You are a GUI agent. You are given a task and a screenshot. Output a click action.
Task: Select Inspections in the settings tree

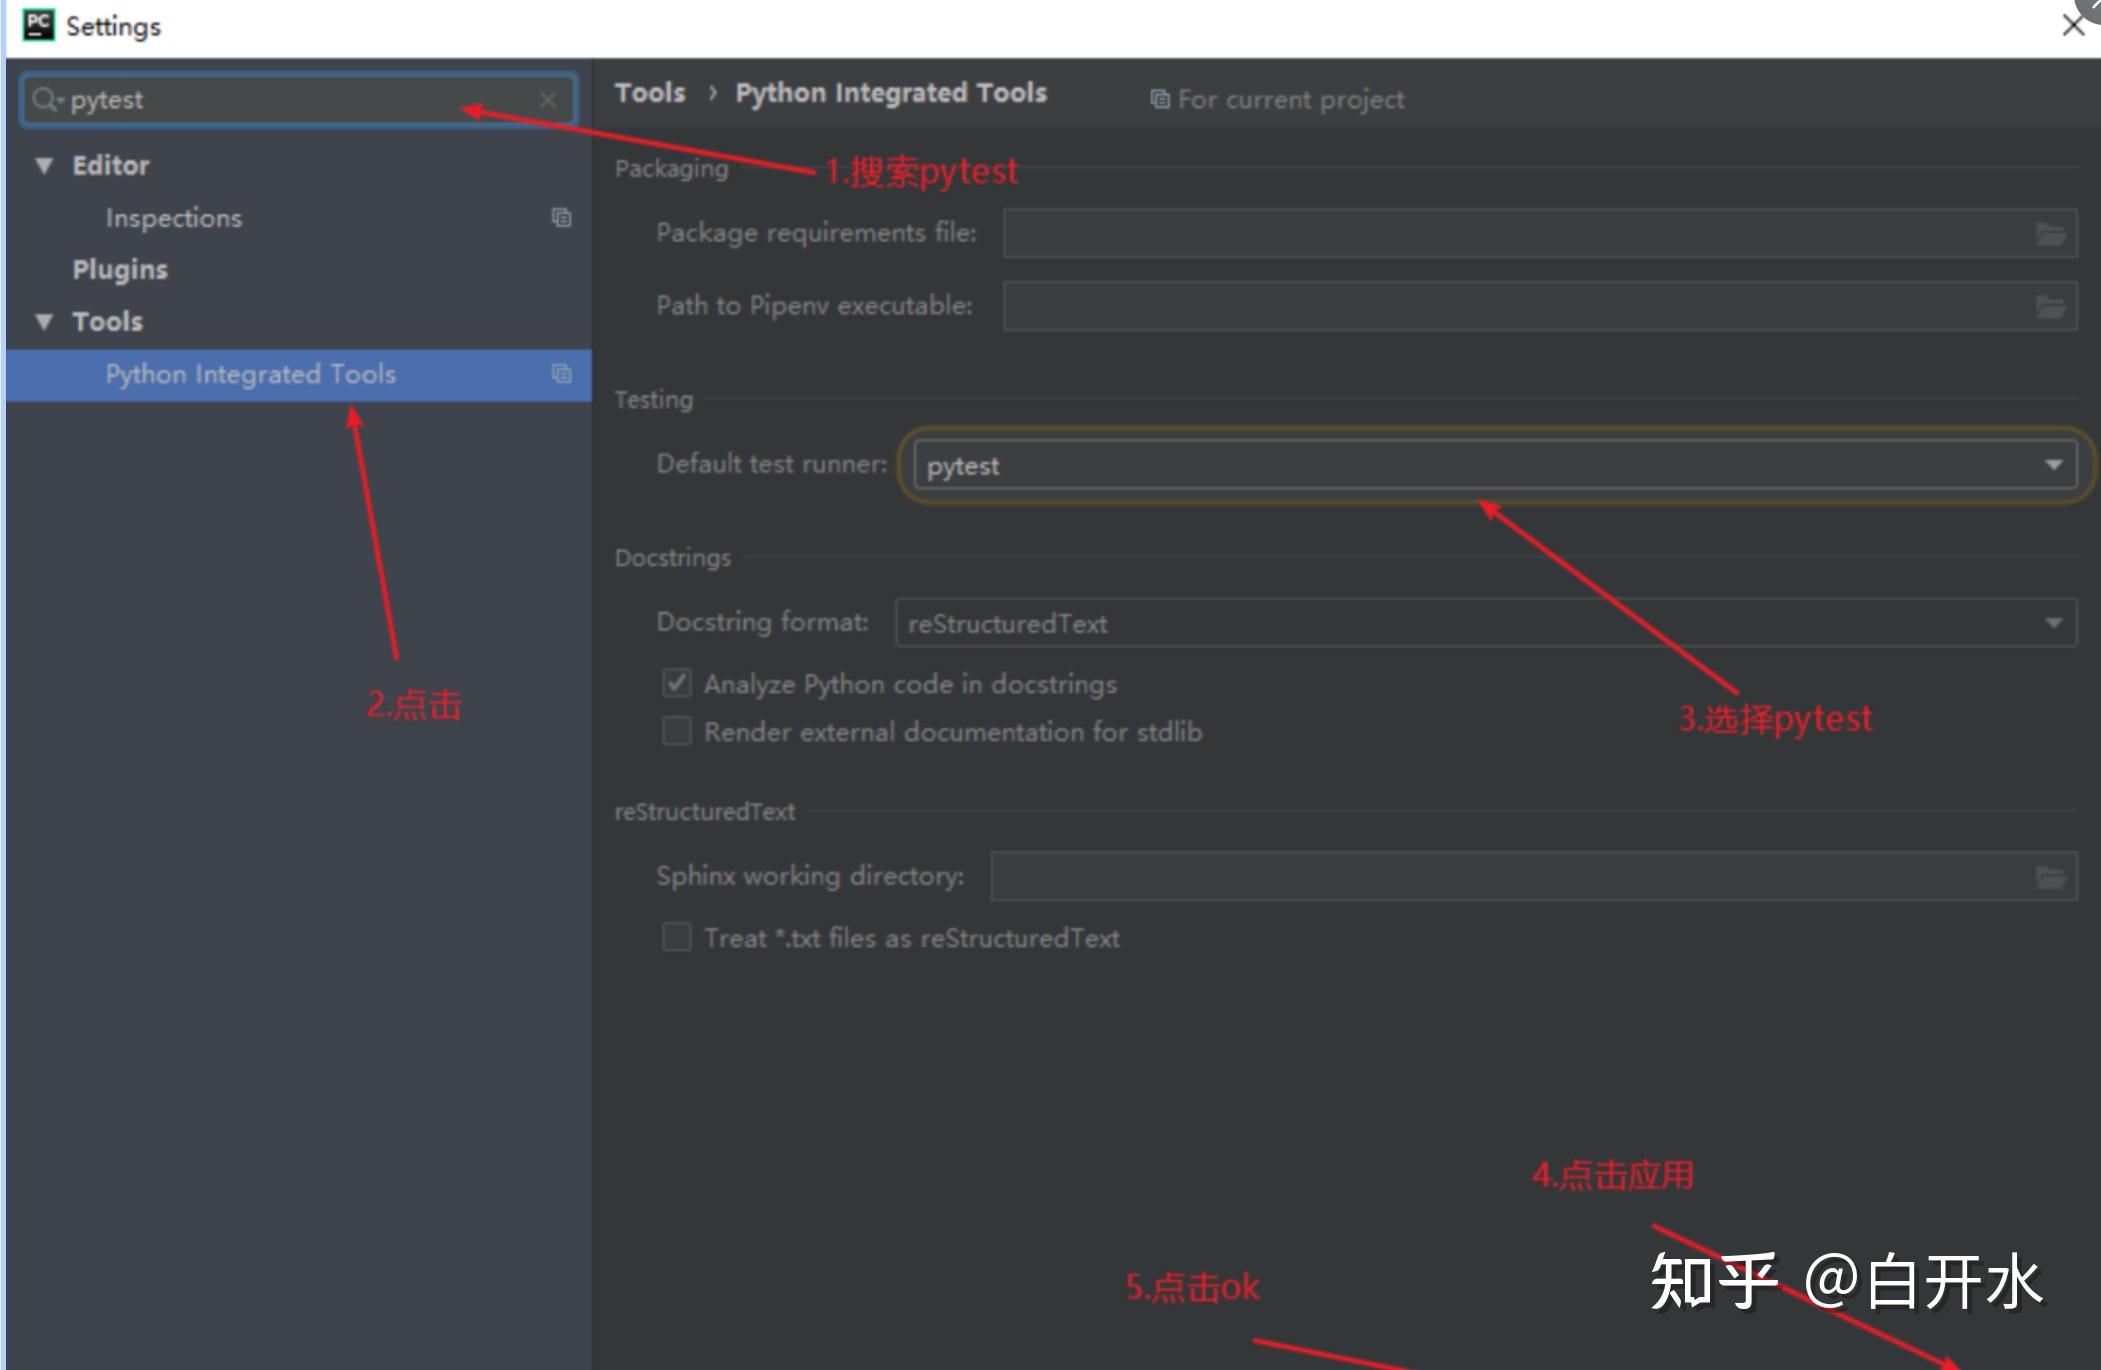[x=174, y=218]
